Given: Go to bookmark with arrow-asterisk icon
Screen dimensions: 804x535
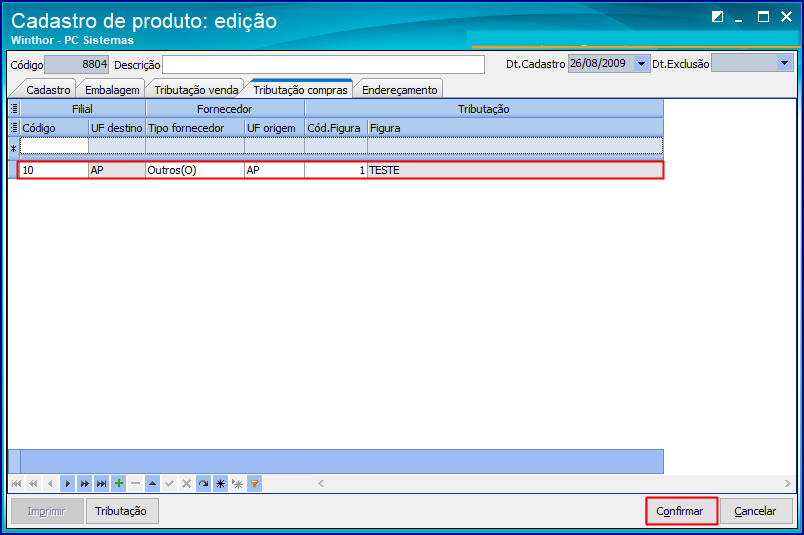Looking at the screenshot, I should 237,484.
